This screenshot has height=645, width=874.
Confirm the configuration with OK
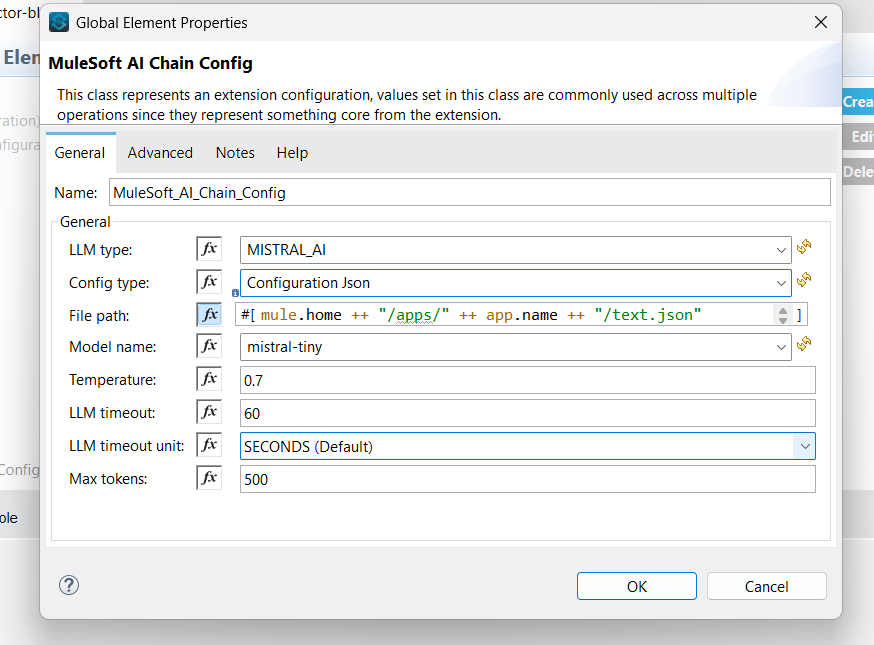[637, 586]
